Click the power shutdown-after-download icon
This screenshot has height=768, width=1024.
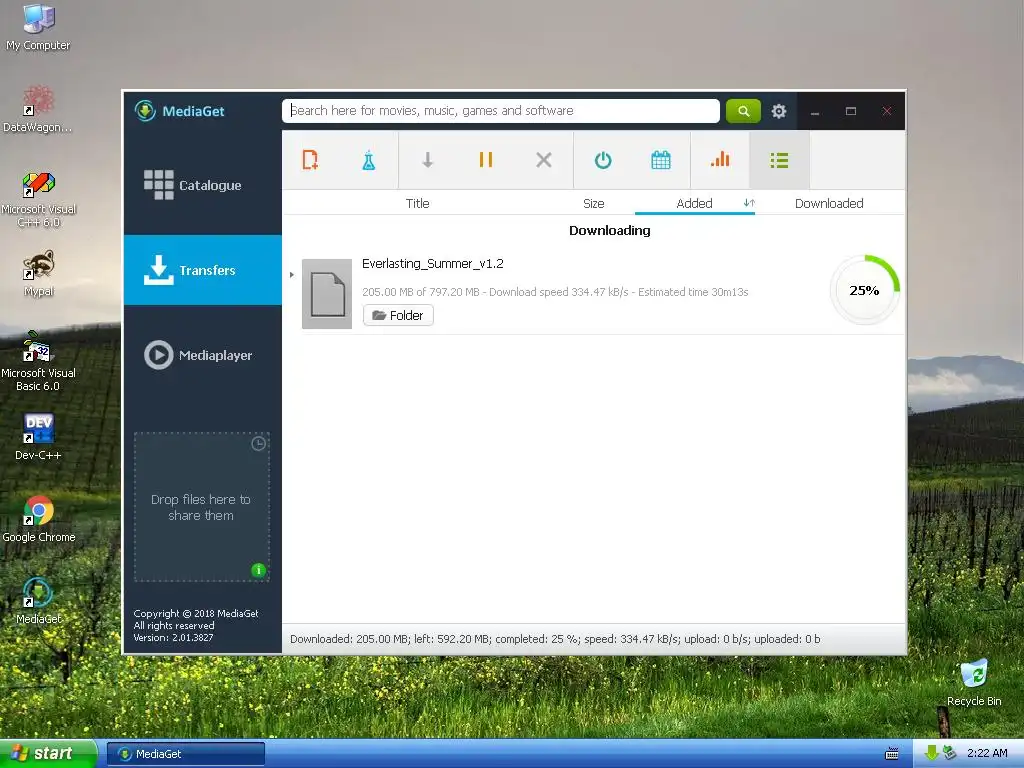[603, 160]
